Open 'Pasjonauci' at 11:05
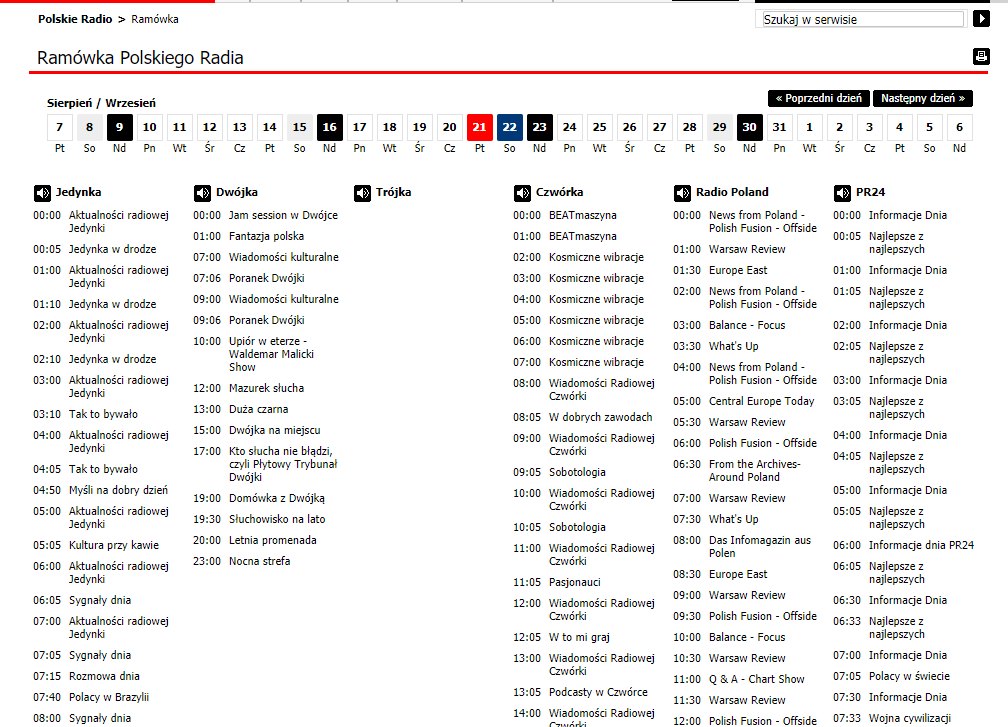This screenshot has width=1008, height=727. click(x=575, y=582)
